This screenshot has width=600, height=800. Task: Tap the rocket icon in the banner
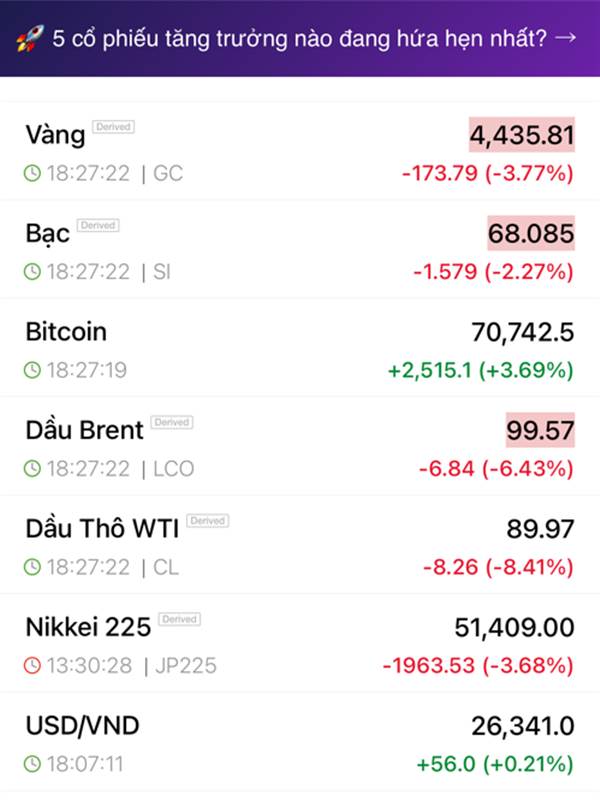pyautogui.click(x=27, y=39)
